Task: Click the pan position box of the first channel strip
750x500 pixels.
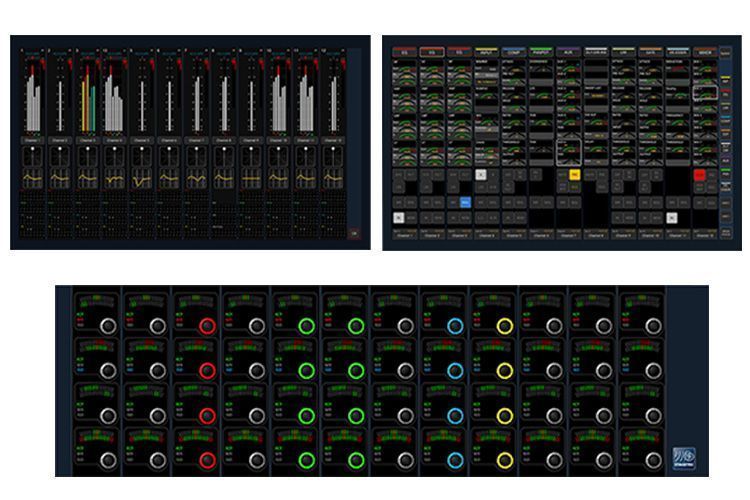Action: [x=33, y=156]
